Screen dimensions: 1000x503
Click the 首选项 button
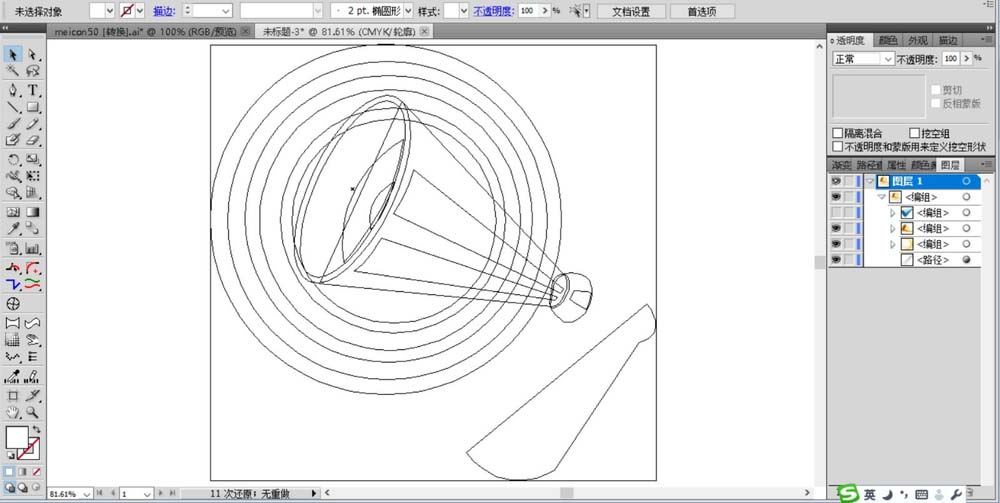coord(702,11)
